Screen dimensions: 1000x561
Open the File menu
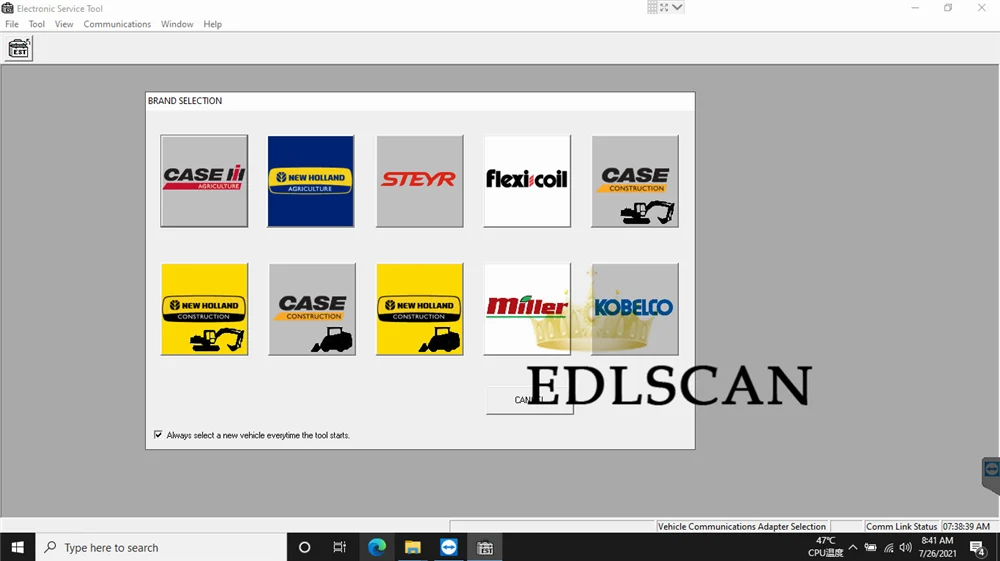[12, 24]
